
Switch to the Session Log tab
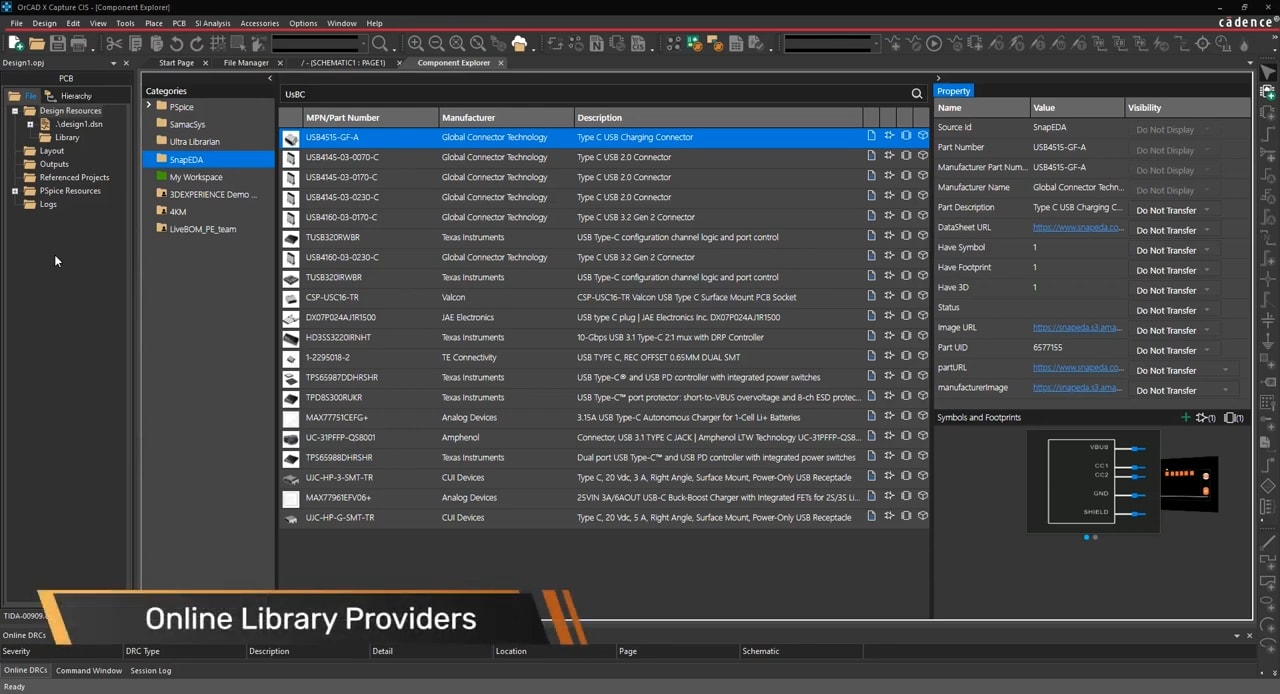point(151,670)
